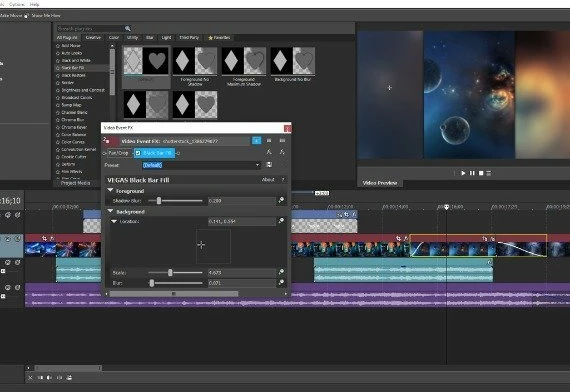Click the Play button under Video Preview
The width and height of the screenshot is (570, 392).
point(463,173)
